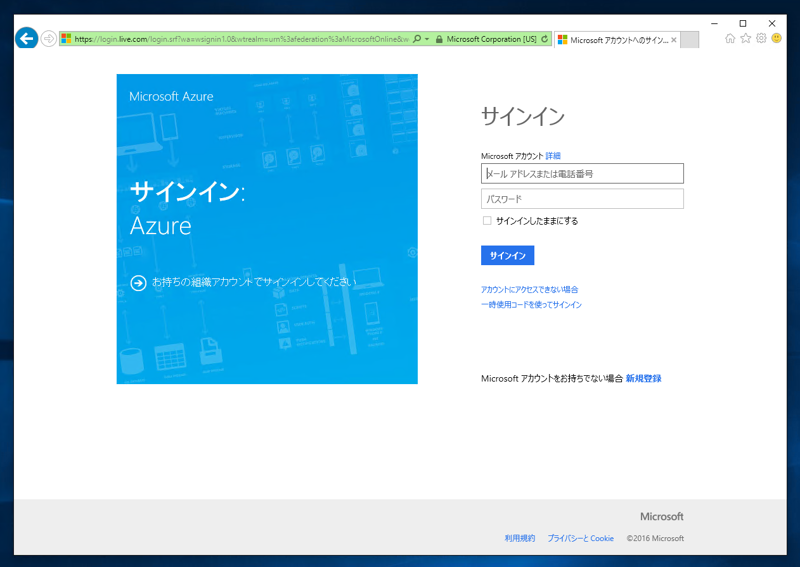The height and width of the screenshot is (567, 800).
Task: Open the address bar dropdown arrow
Action: click(x=427, y=39)
